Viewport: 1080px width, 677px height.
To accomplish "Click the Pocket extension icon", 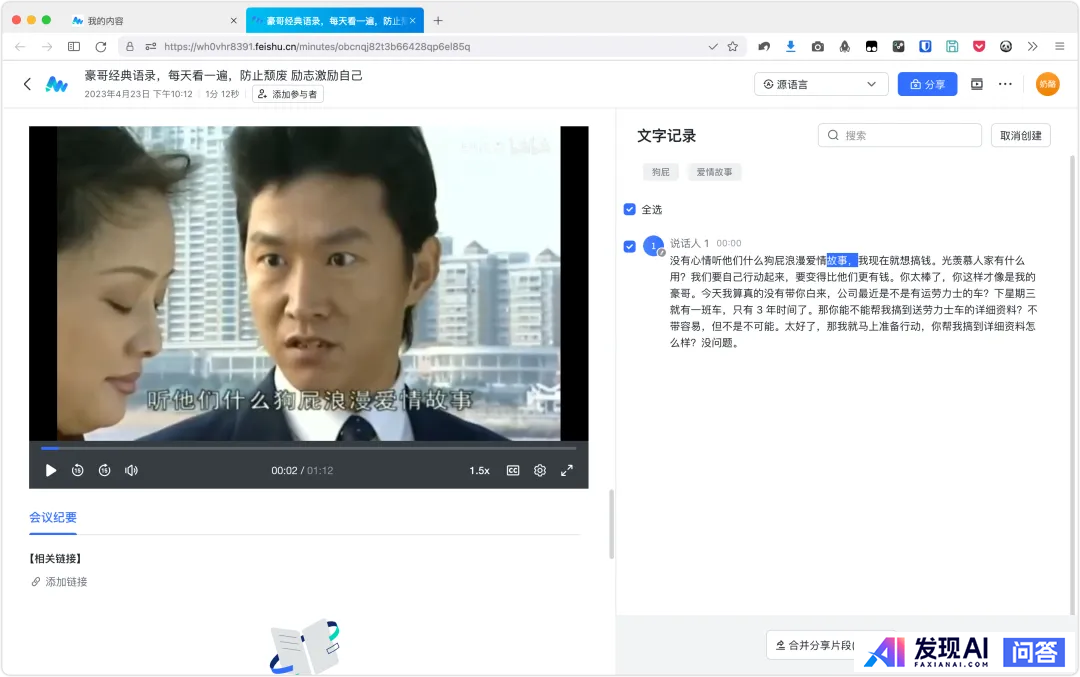I will 979,47.
